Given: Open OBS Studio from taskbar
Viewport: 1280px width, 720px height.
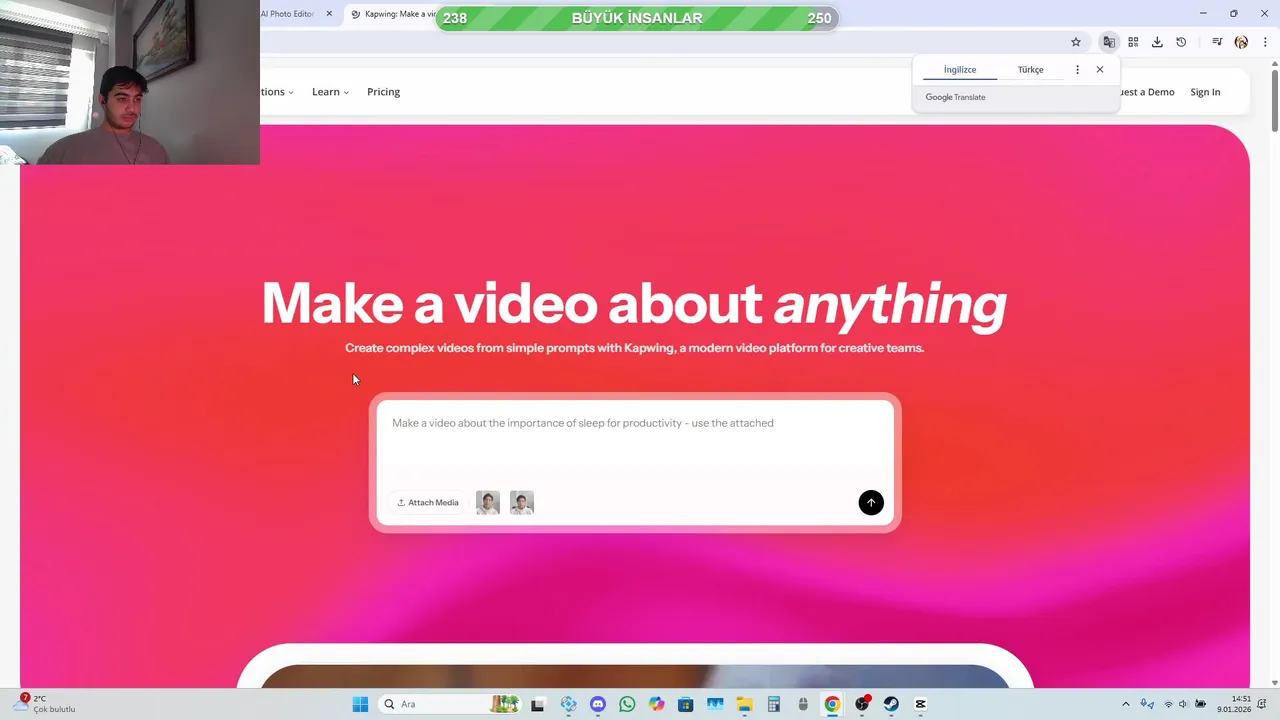Looking at the screenshot, I should pyautogui.click(x=862, y=704).
